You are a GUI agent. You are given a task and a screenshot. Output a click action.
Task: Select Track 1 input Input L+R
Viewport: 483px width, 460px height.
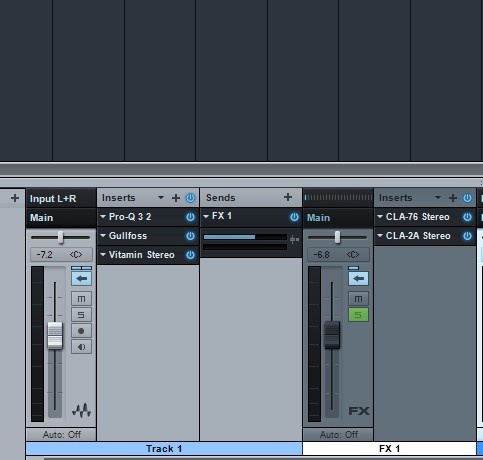[61, 199]
